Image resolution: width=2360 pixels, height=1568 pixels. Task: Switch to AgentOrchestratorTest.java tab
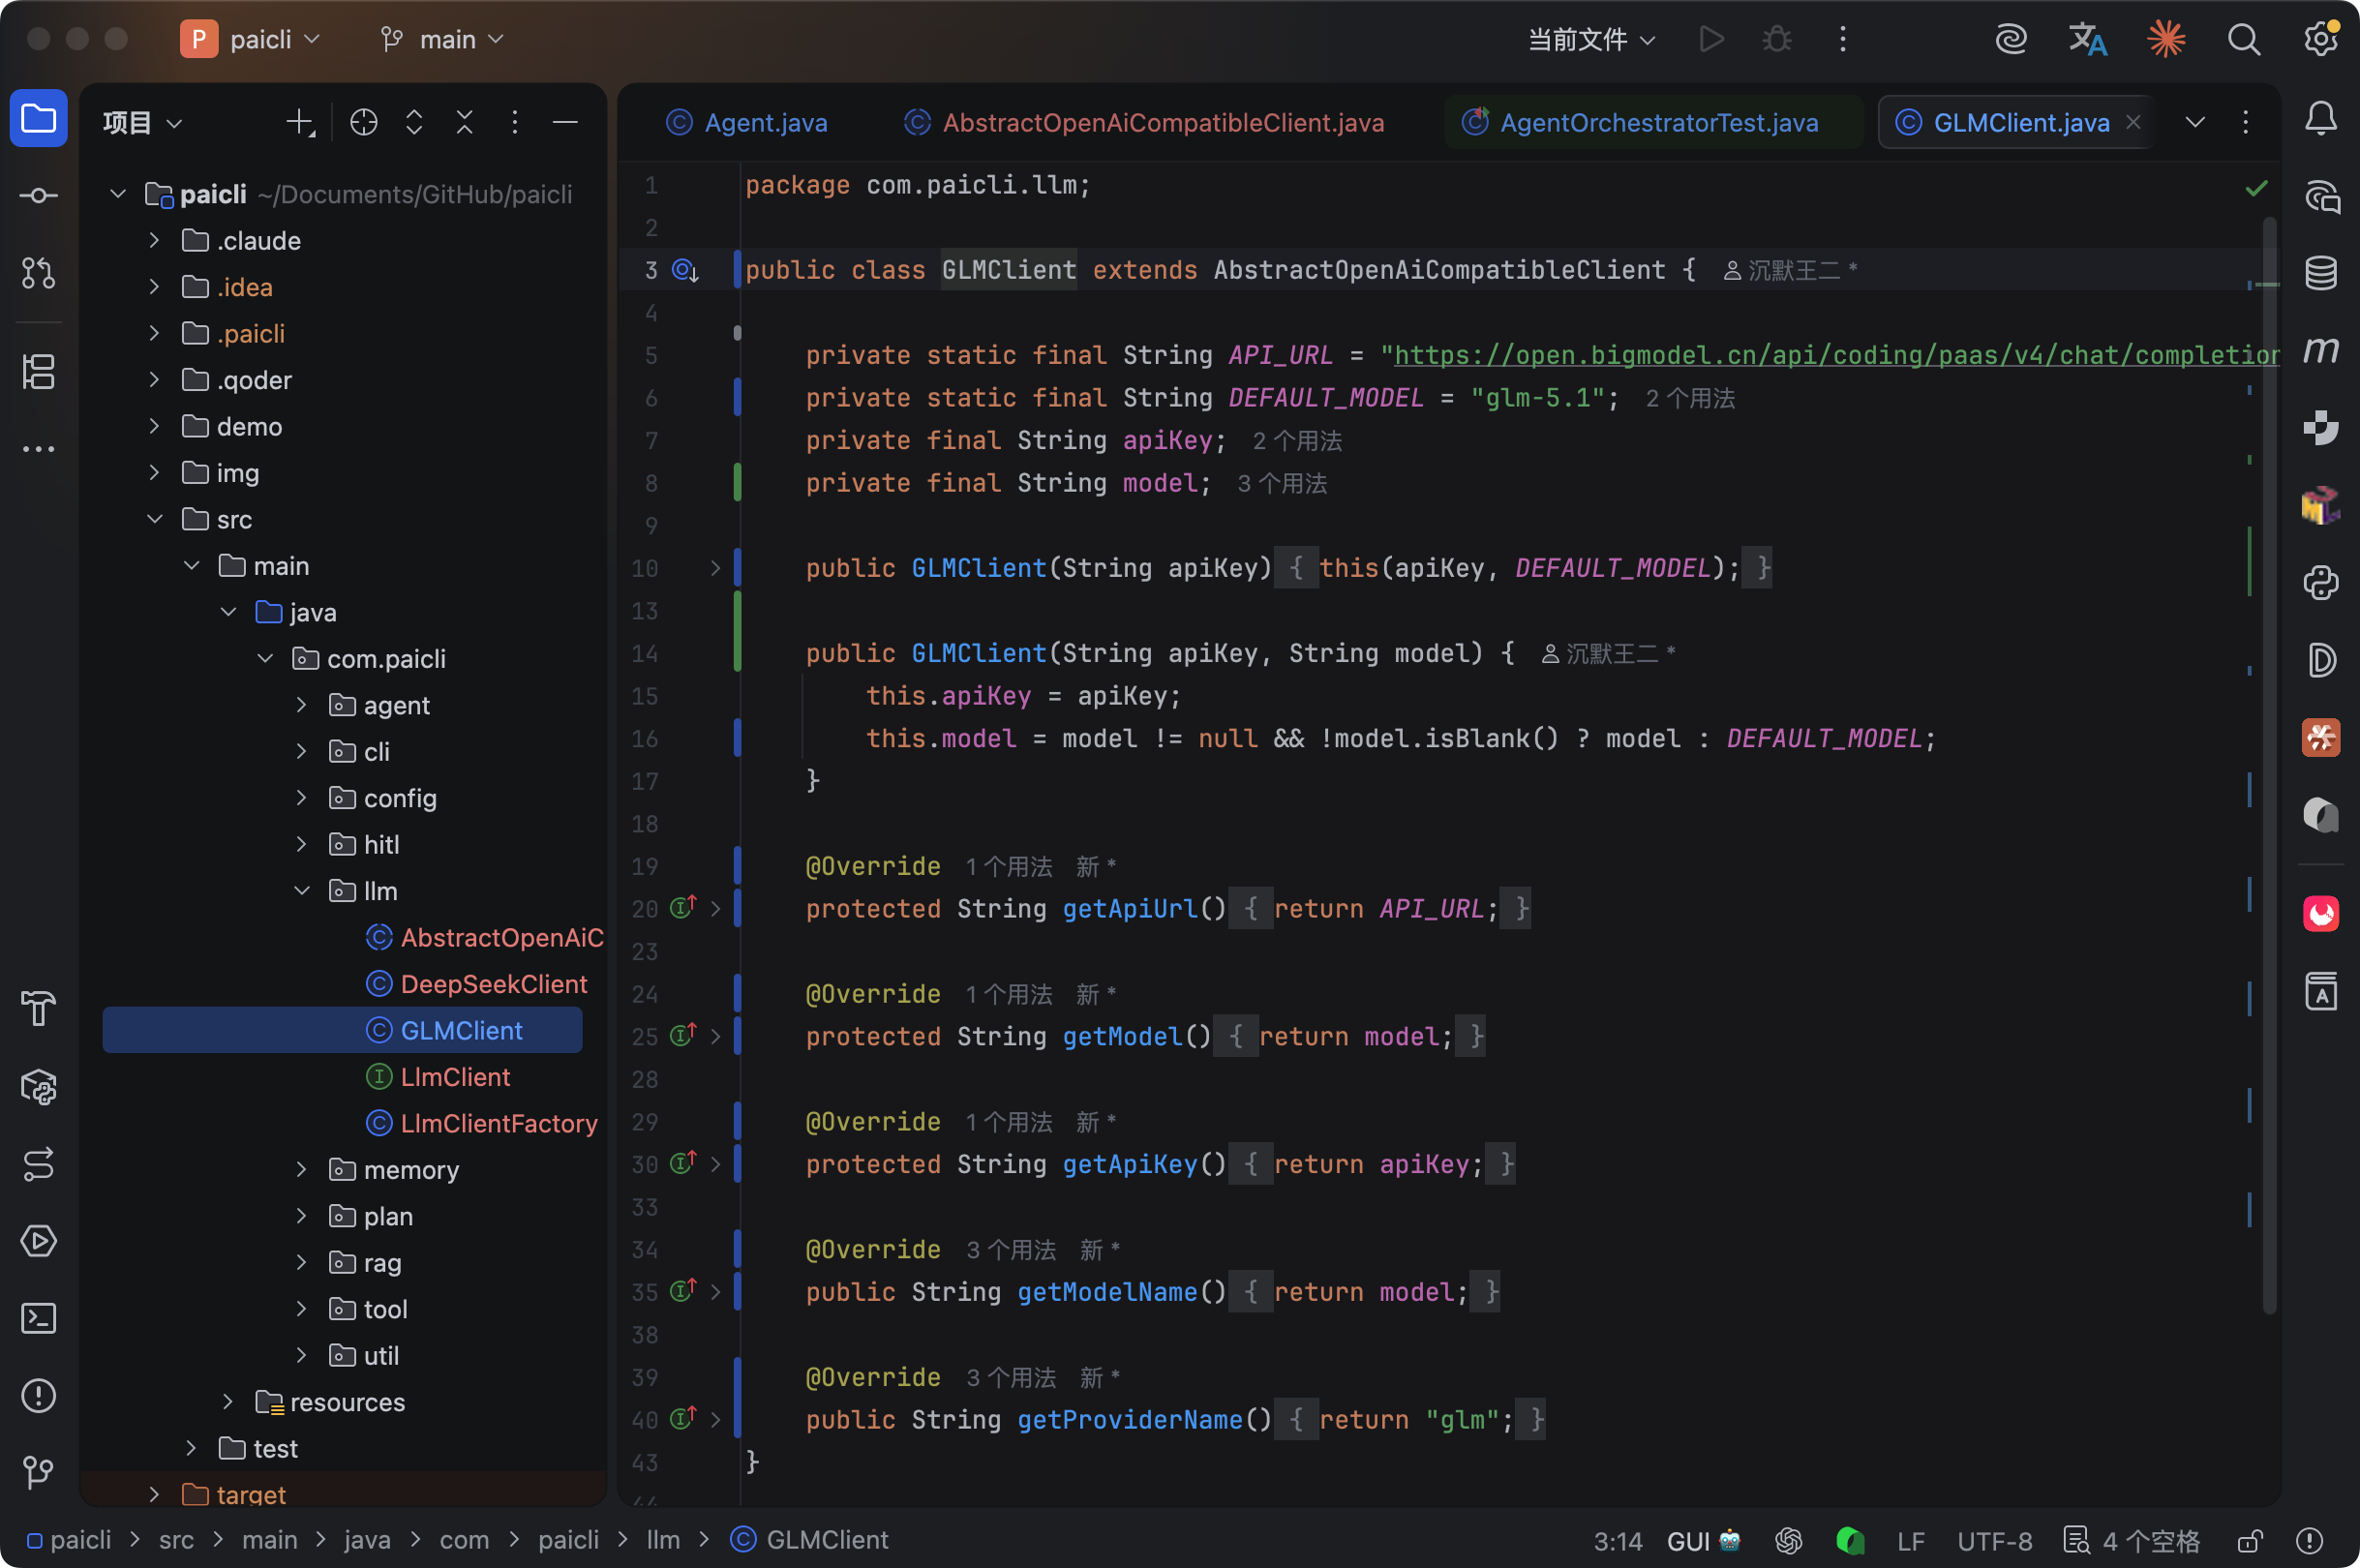pyautogui.click(x=1657, y=122)
